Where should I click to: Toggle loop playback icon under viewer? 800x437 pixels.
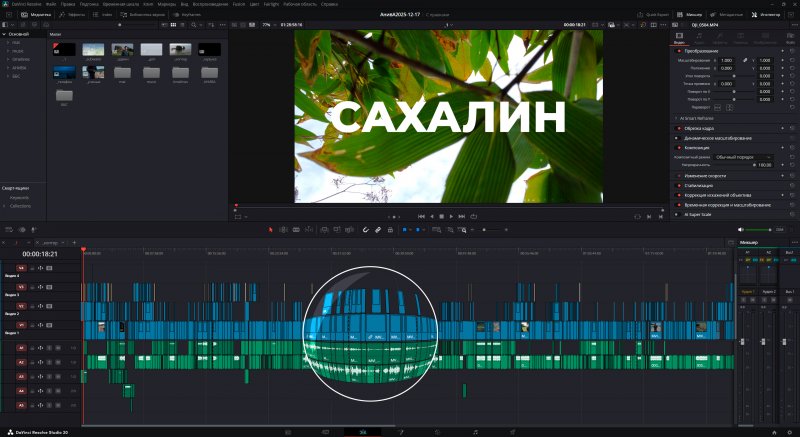[473, 217]
